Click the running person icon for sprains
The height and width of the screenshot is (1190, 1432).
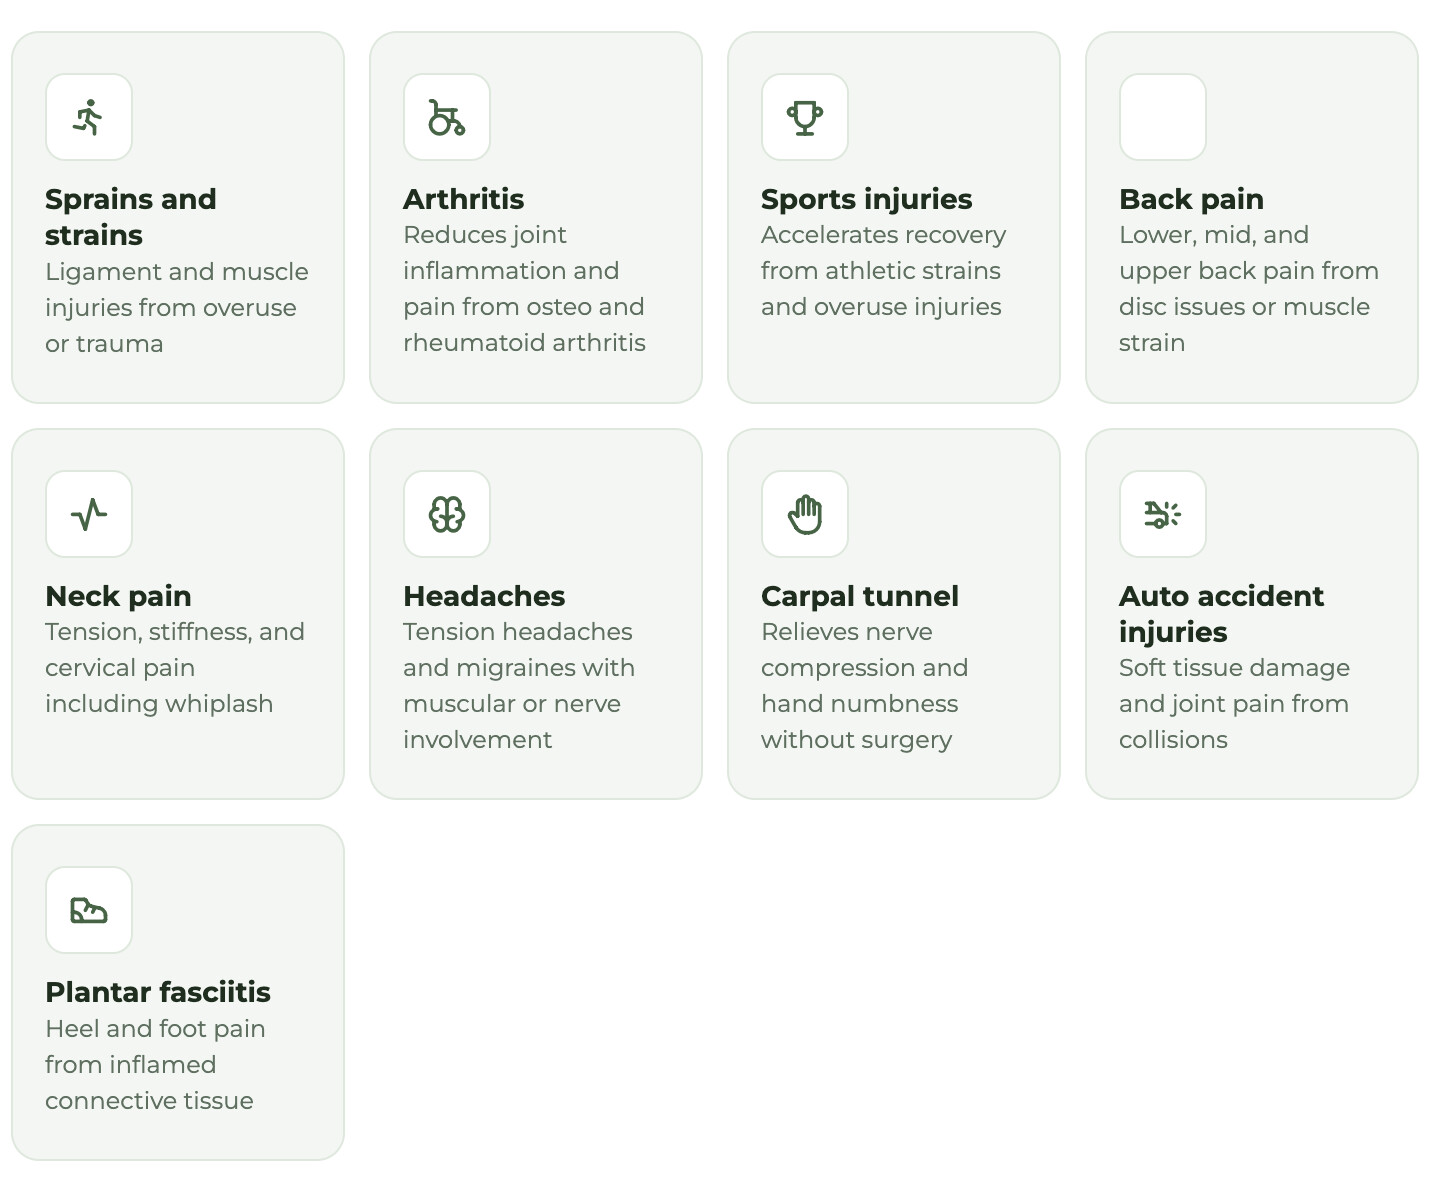[89, 117]
